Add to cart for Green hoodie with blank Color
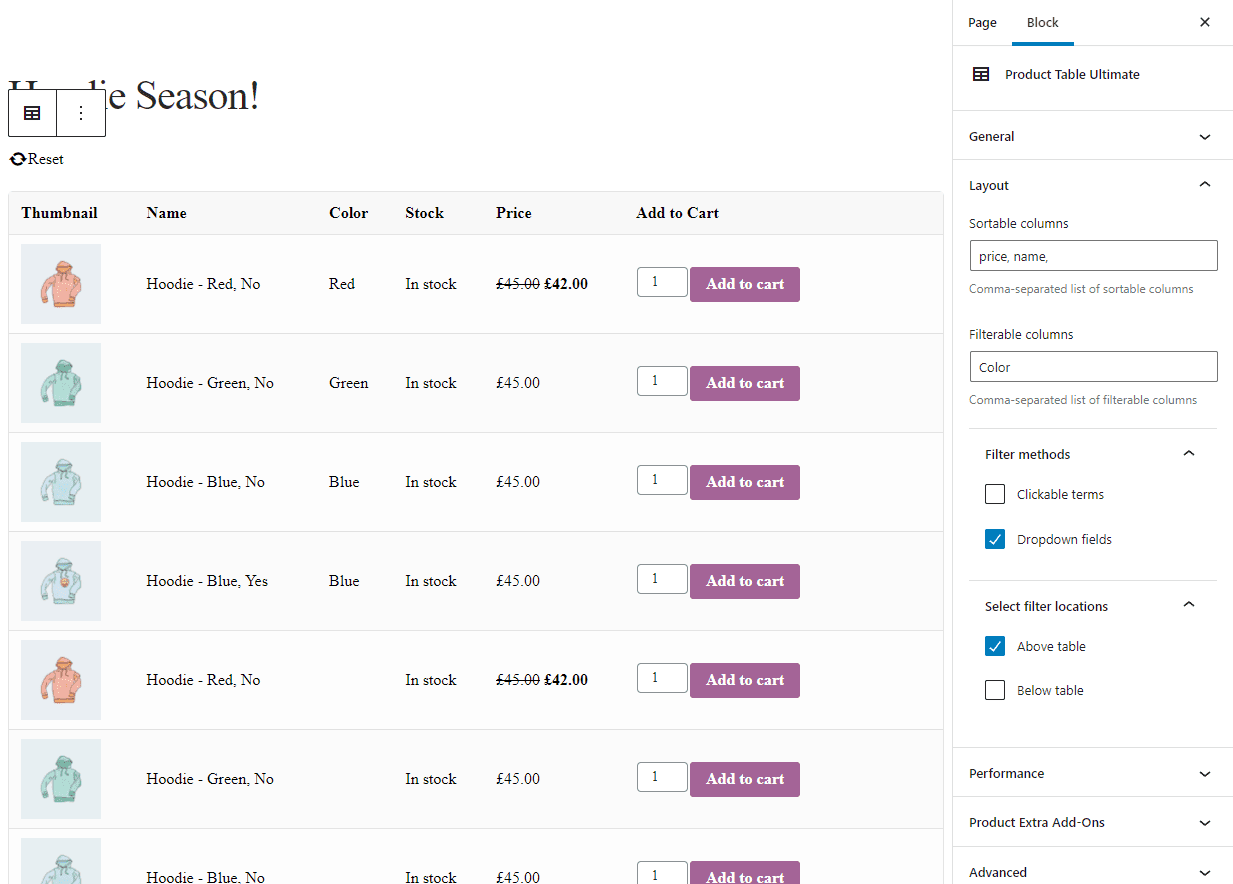The width and height of the screenshot is (1233, 884). click(745, 779)
